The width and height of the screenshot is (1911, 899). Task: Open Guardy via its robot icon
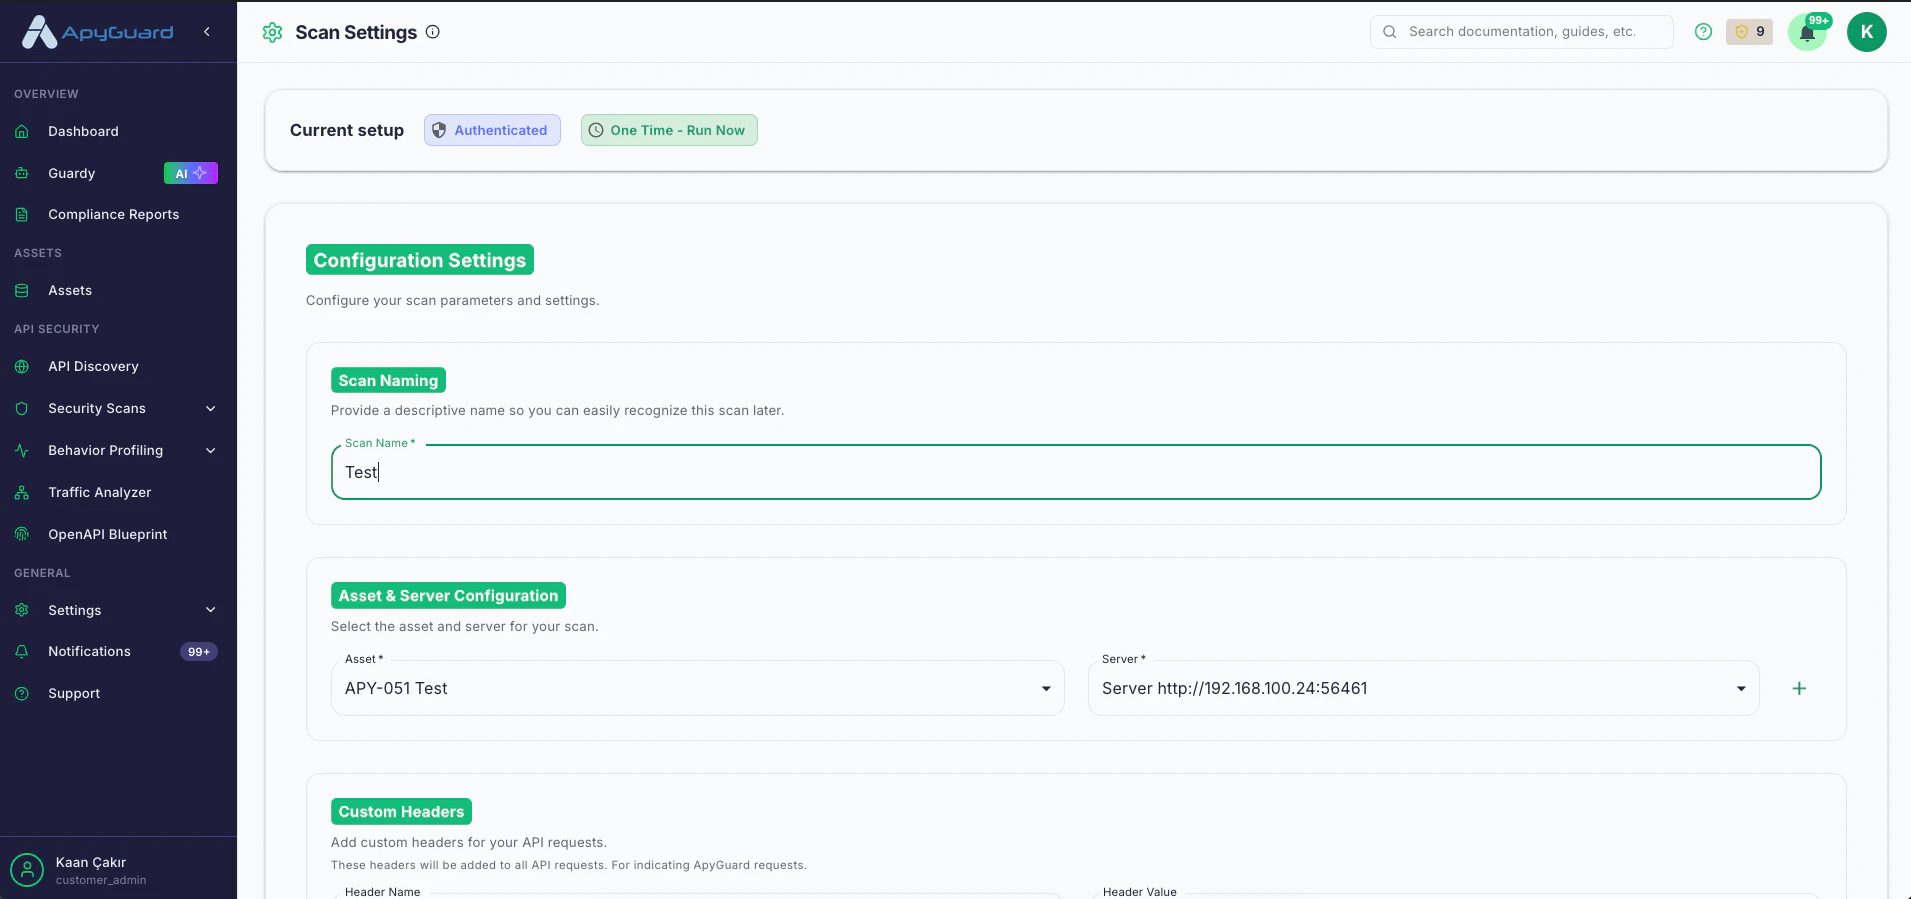22,173
